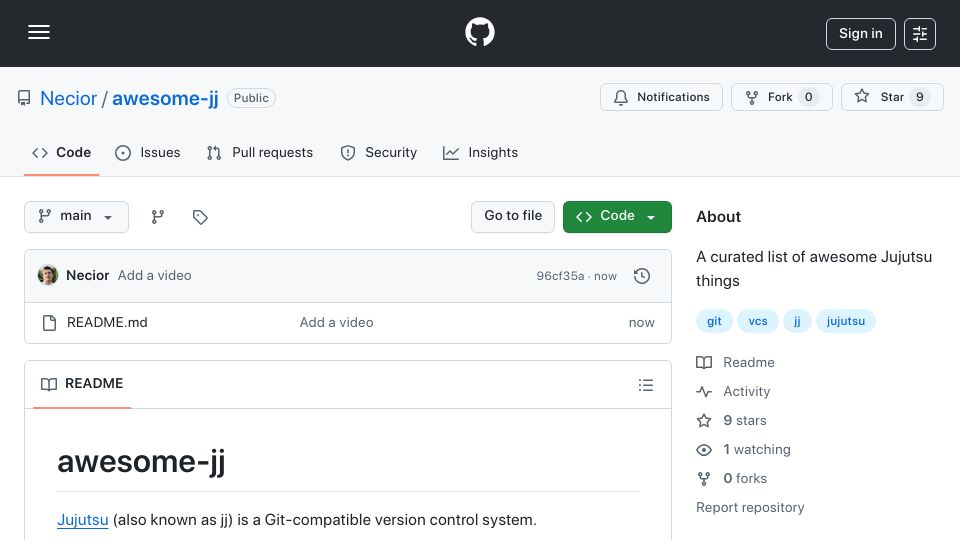Screen dimensions: 960x540
Task: Switch to the Issues tab
Action: (148, 152)
